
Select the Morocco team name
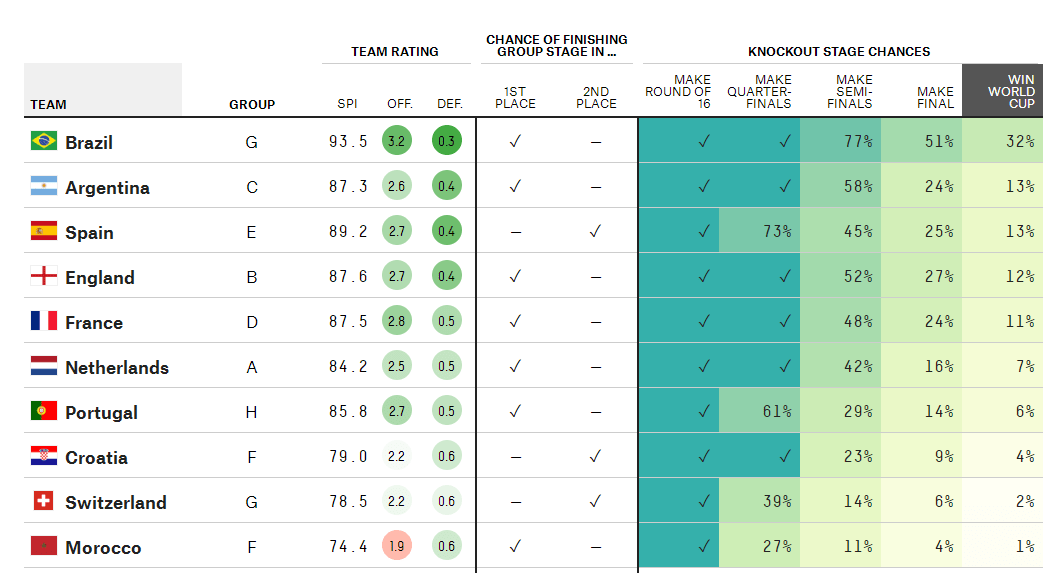(x=103, y=548)
